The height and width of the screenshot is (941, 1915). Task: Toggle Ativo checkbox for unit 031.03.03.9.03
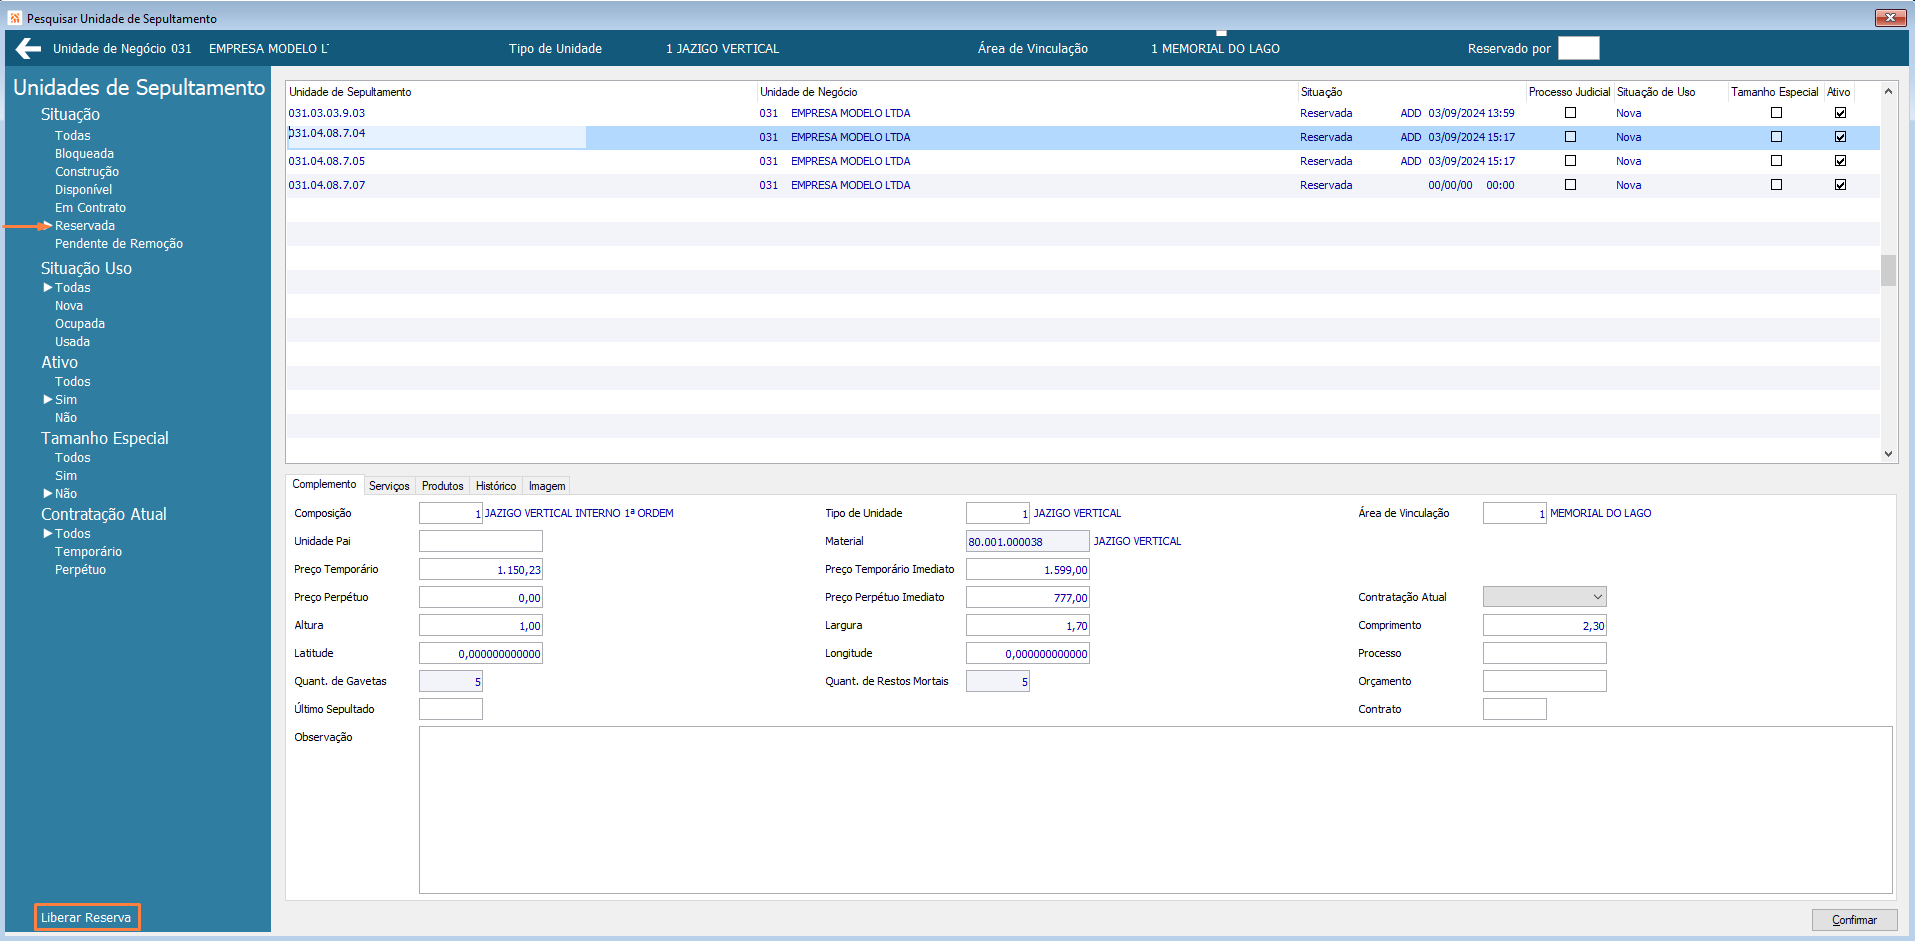coord(1840,113)
